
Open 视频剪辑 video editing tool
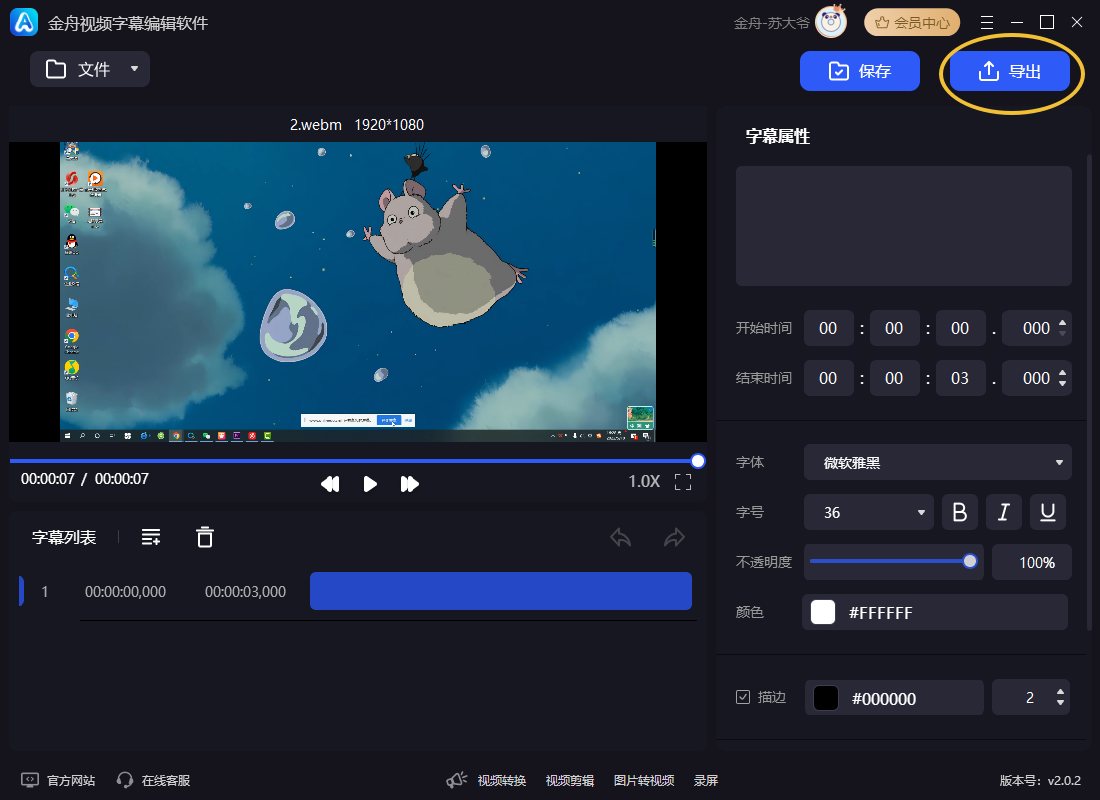click(x=570, y=780)
